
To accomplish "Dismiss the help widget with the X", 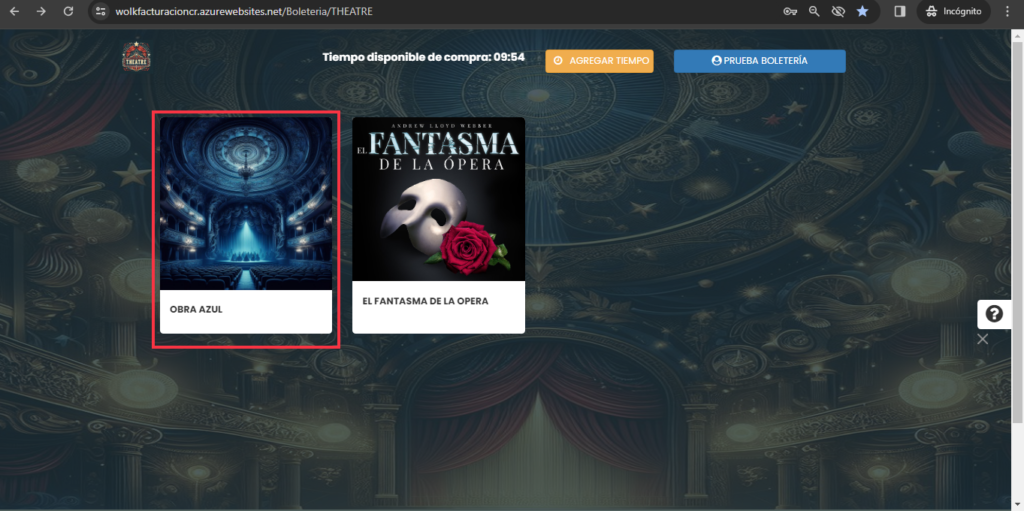I will point(983,338).
